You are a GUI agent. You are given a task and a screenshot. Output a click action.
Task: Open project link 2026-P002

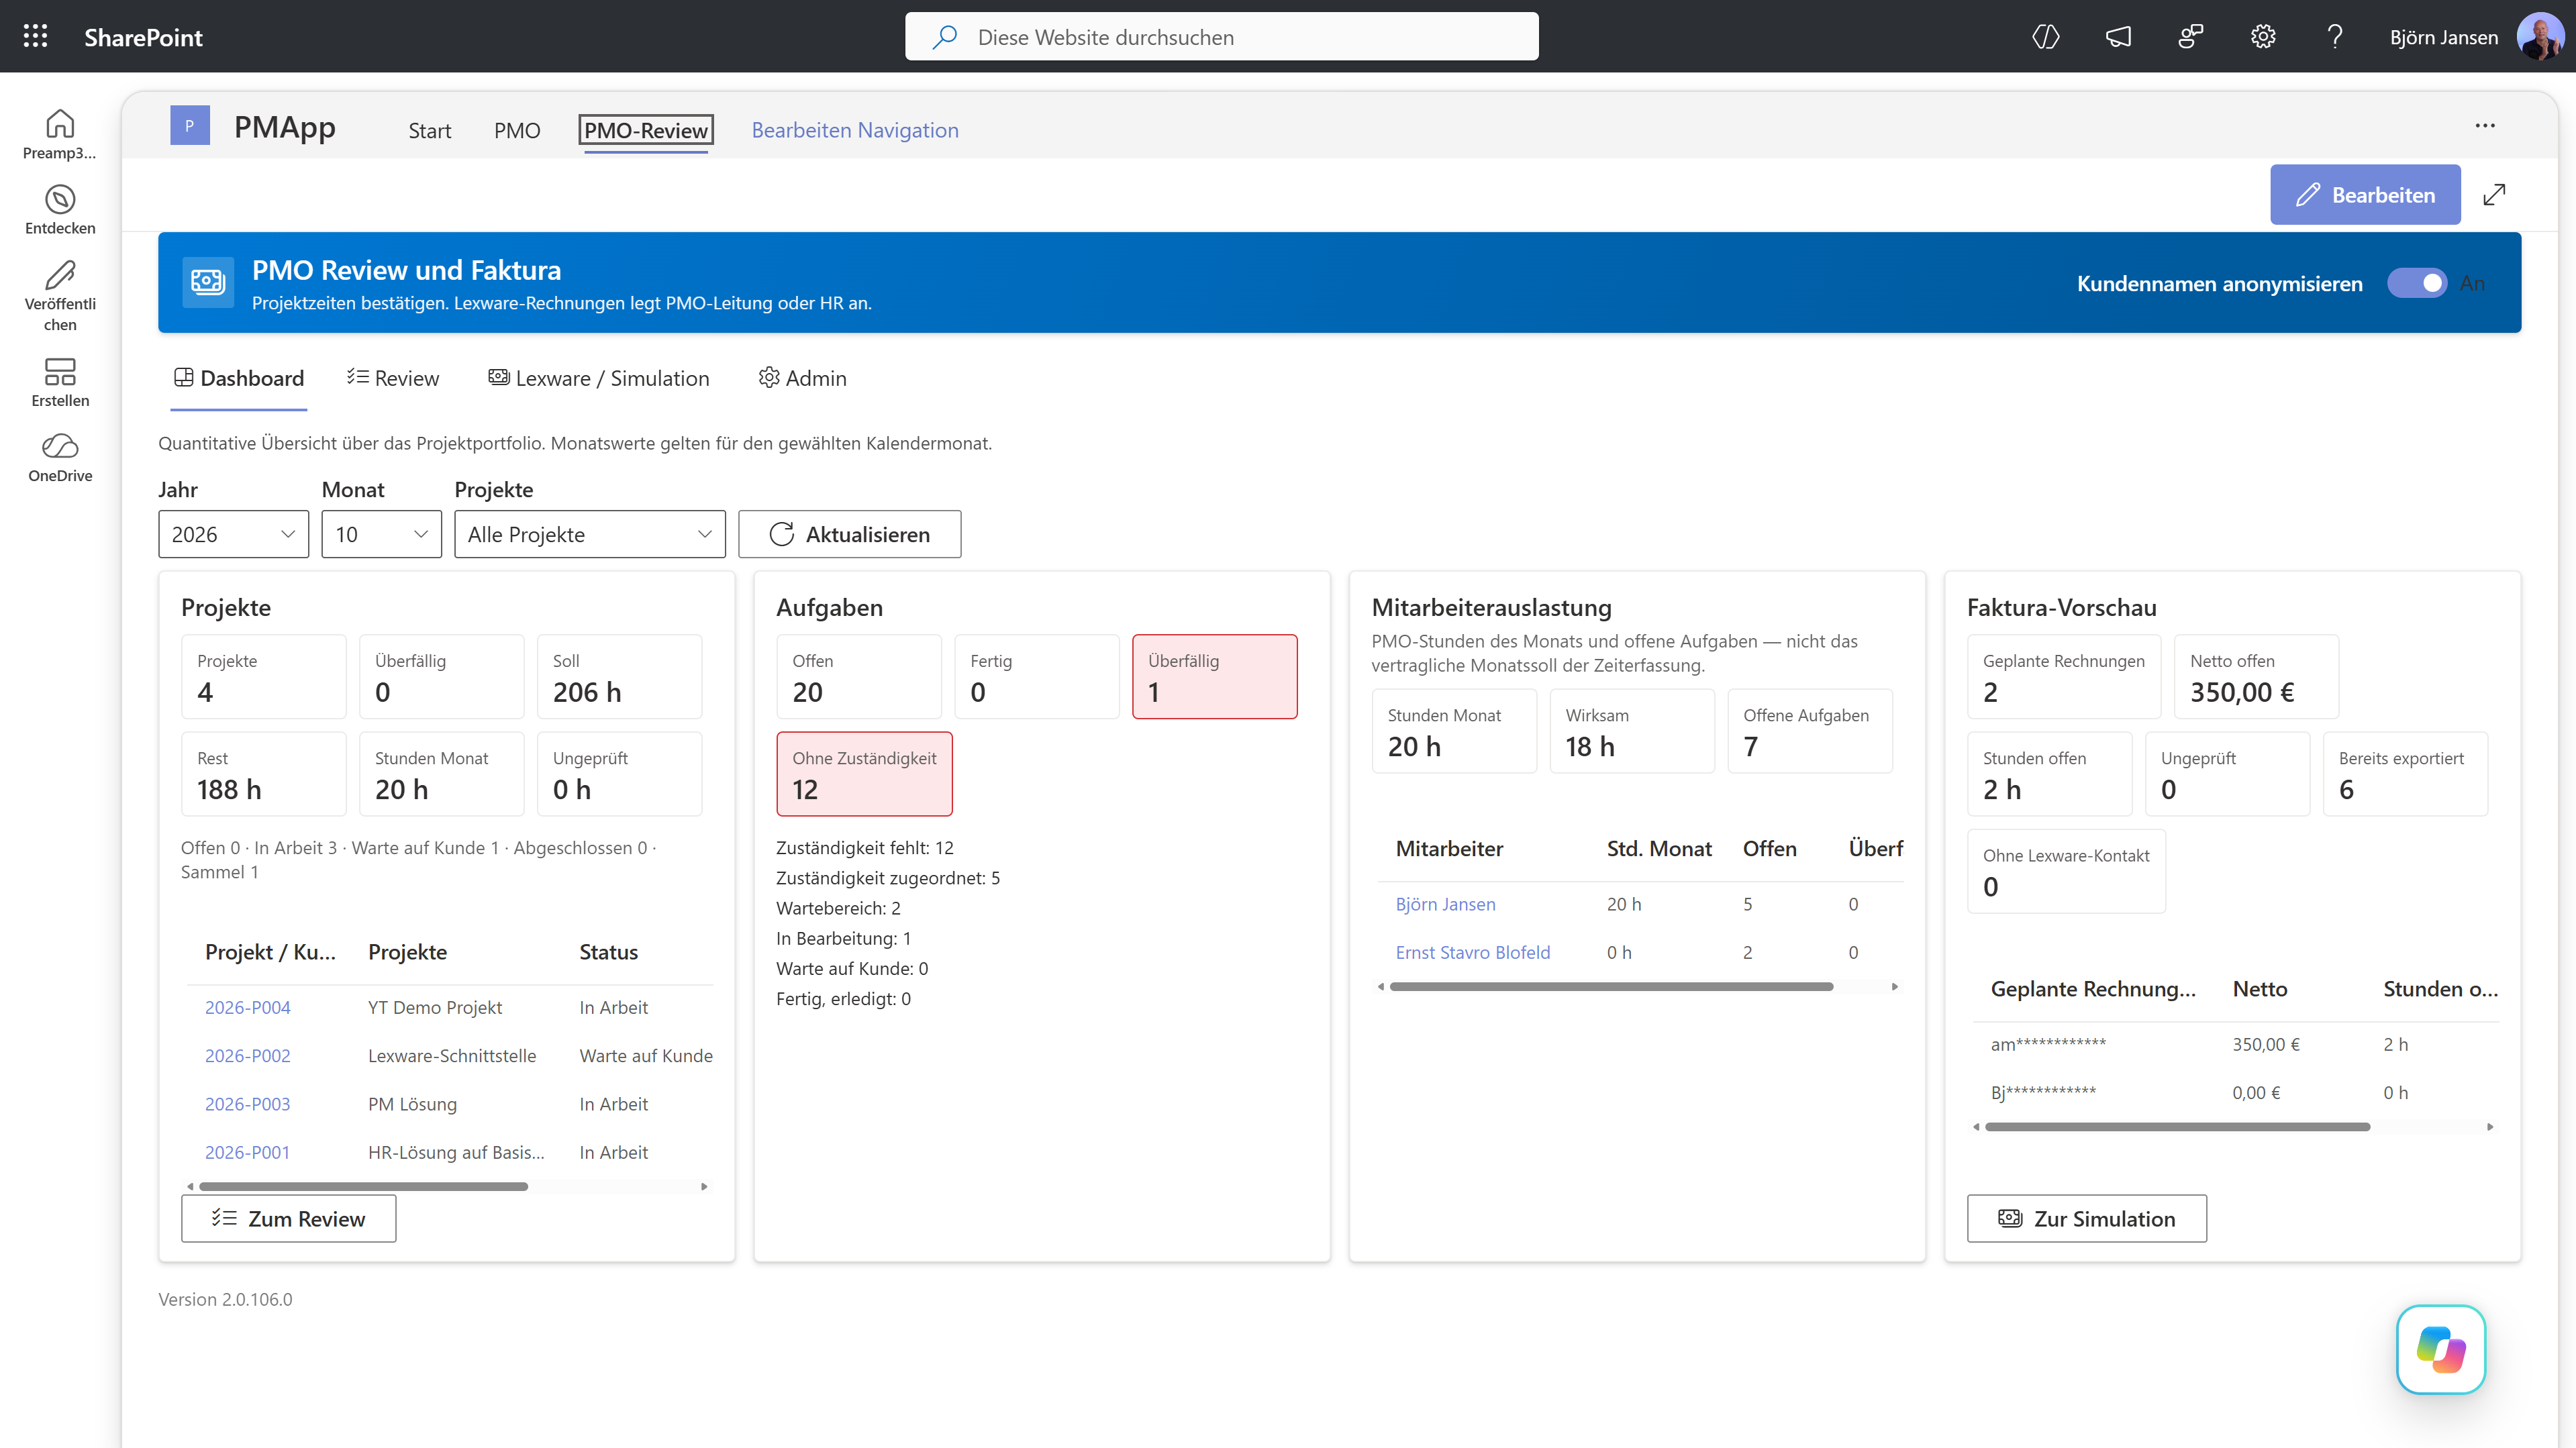click(x=247, y=1056)
